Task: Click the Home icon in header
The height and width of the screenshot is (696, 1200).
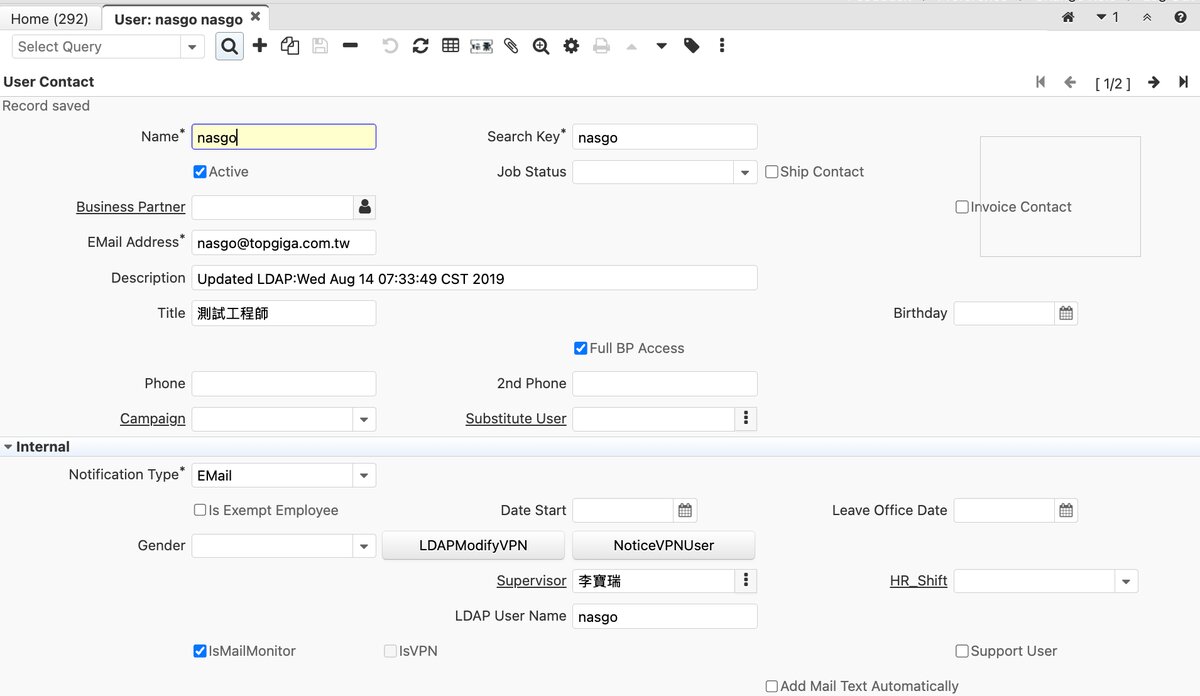Action: 1068,17
